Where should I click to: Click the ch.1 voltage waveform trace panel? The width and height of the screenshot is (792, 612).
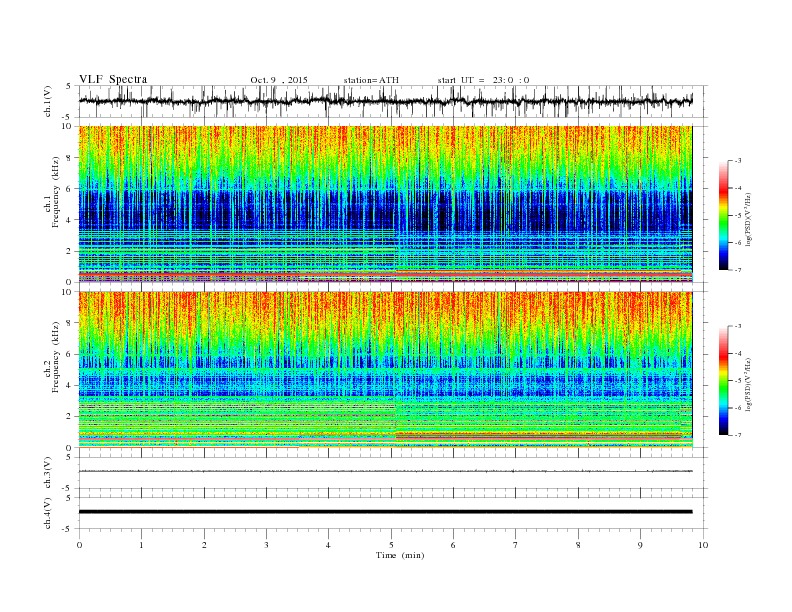click(393, 101)
